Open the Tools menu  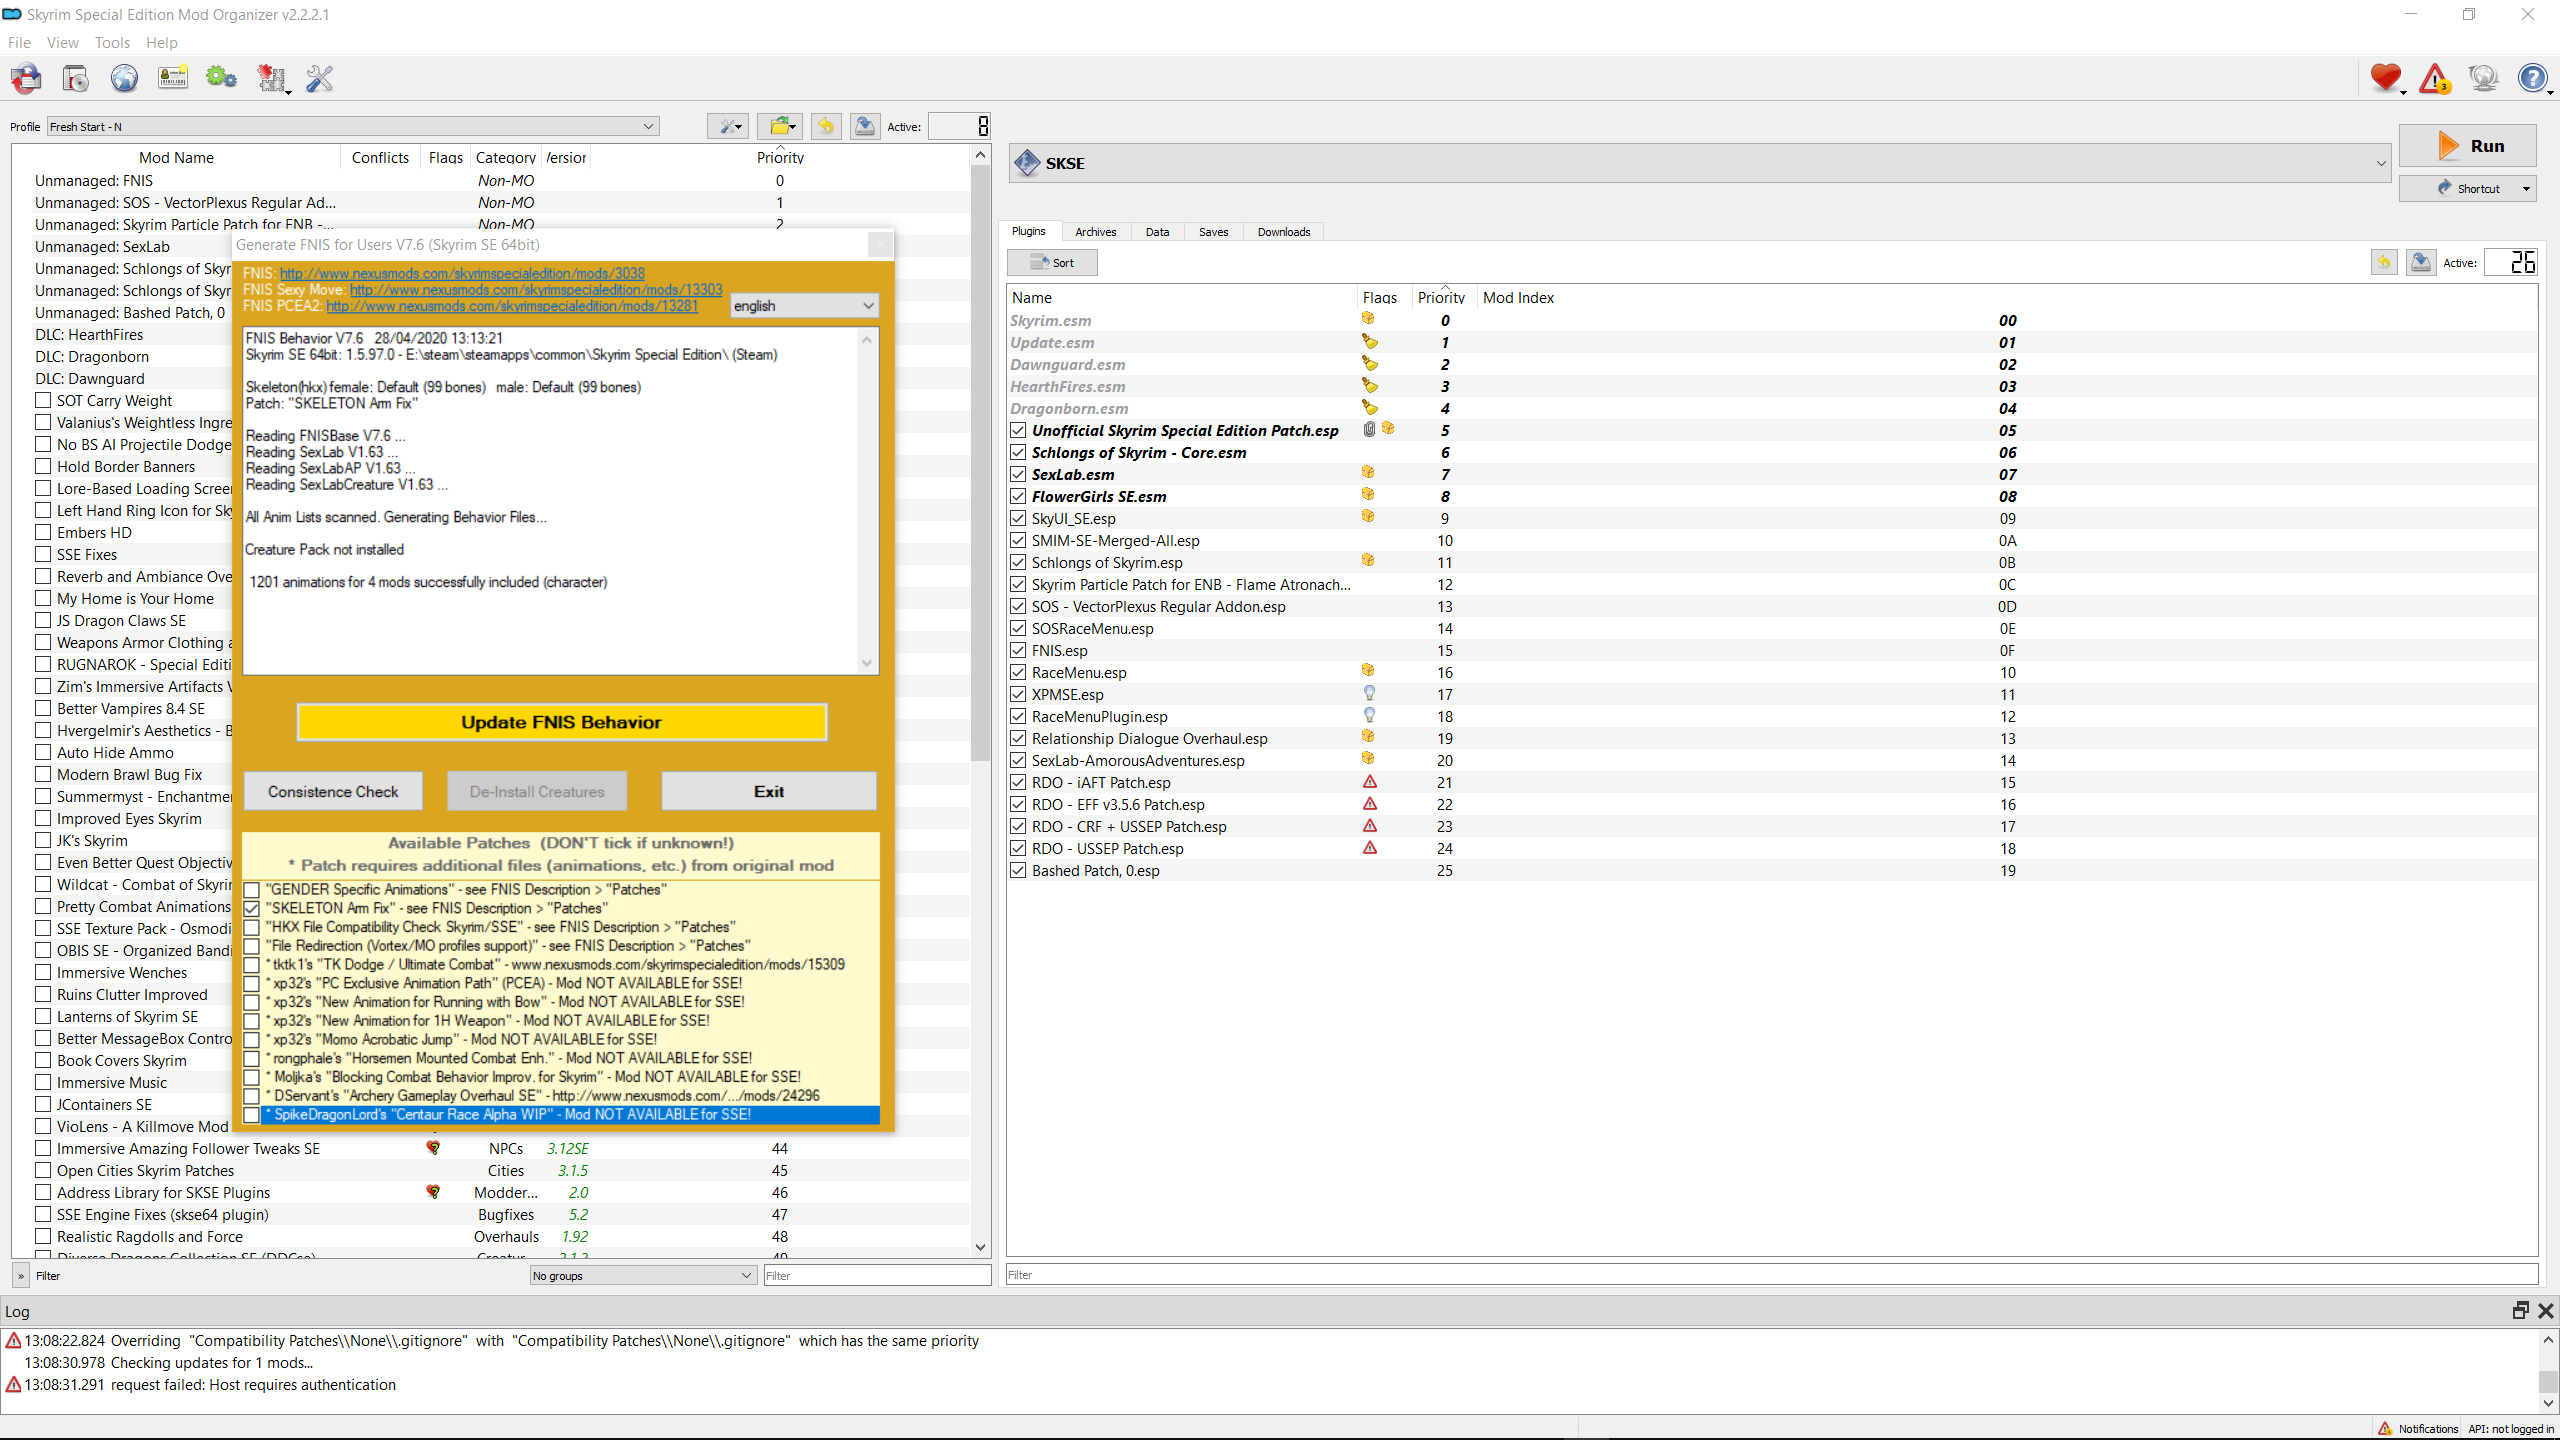point(112,43)
